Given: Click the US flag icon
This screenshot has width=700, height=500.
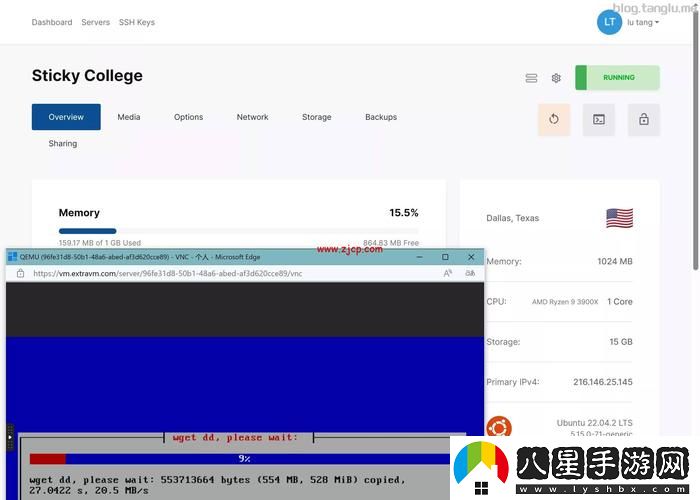Looking at the screenshot, I should tap(619, 218).
